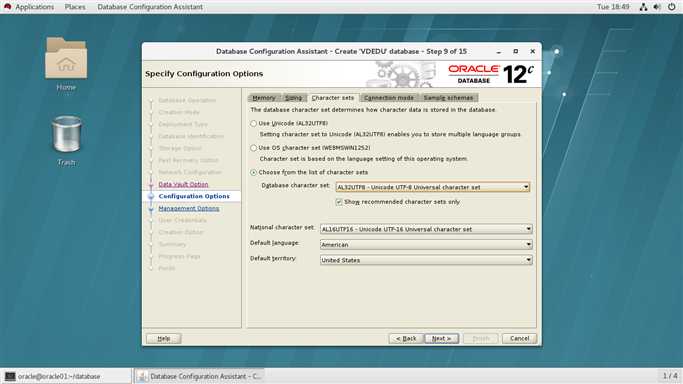Toggle Show recommended character sets only checkbox
The height and width of the screenshot is (384, 683).
339,202
